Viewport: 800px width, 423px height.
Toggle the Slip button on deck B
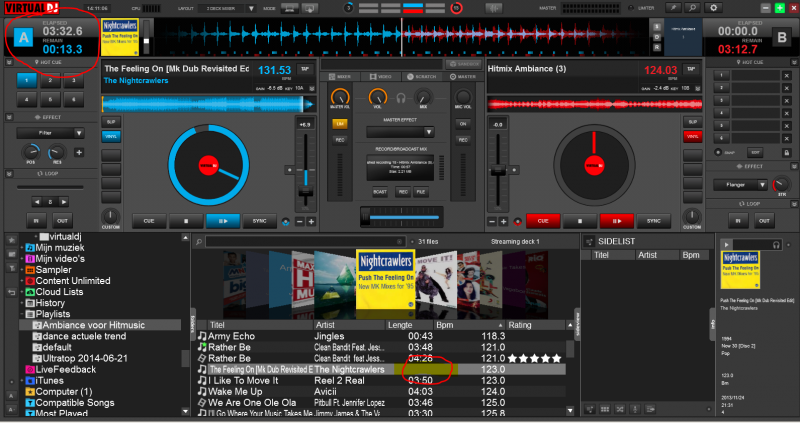(x=692, y=122)
